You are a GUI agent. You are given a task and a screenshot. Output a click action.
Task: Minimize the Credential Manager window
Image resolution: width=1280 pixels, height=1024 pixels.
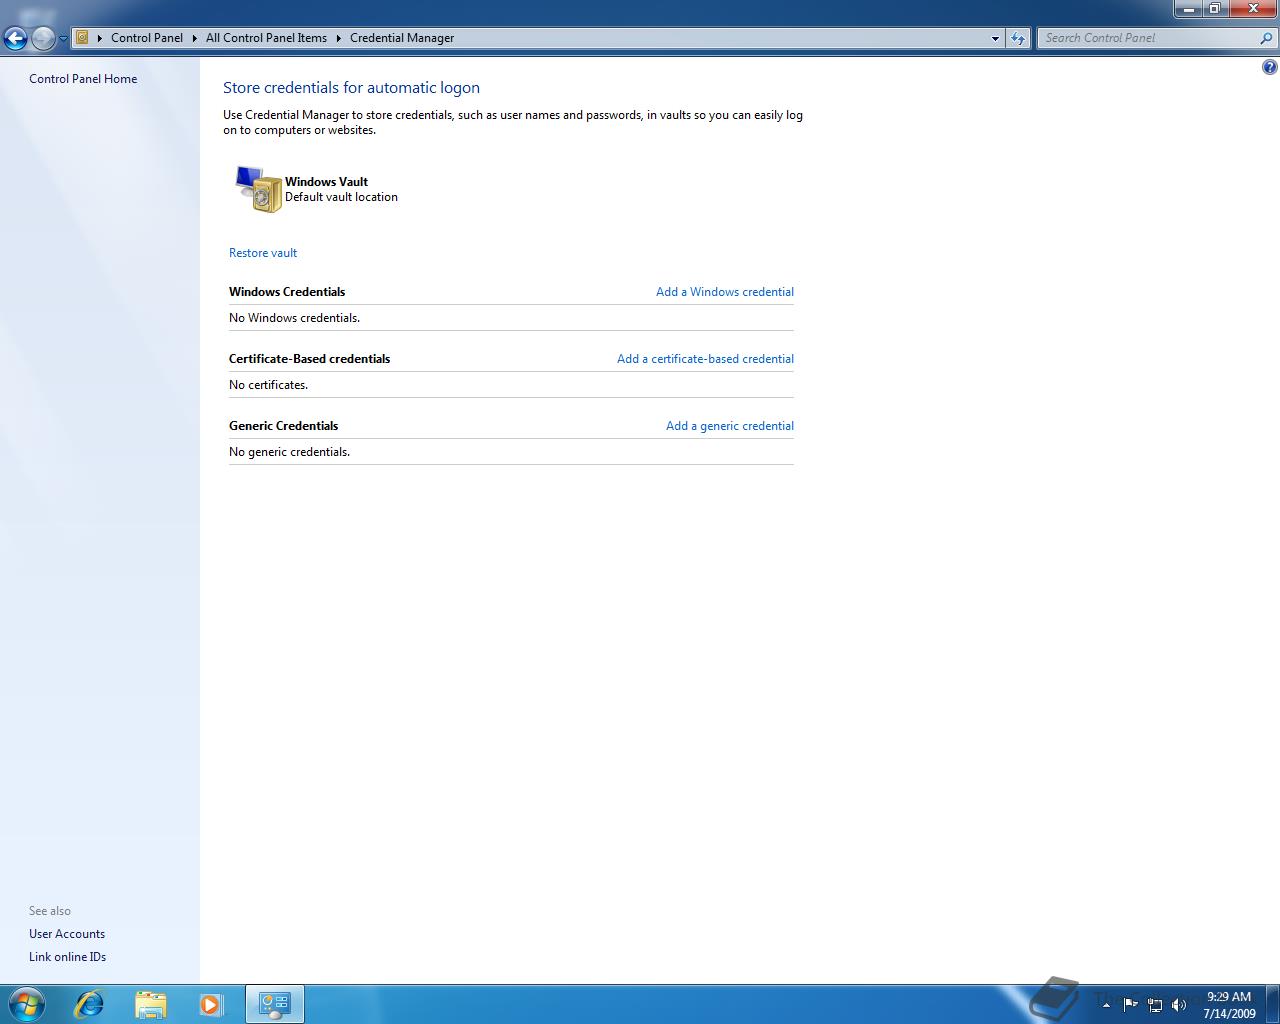(1188, 9)
